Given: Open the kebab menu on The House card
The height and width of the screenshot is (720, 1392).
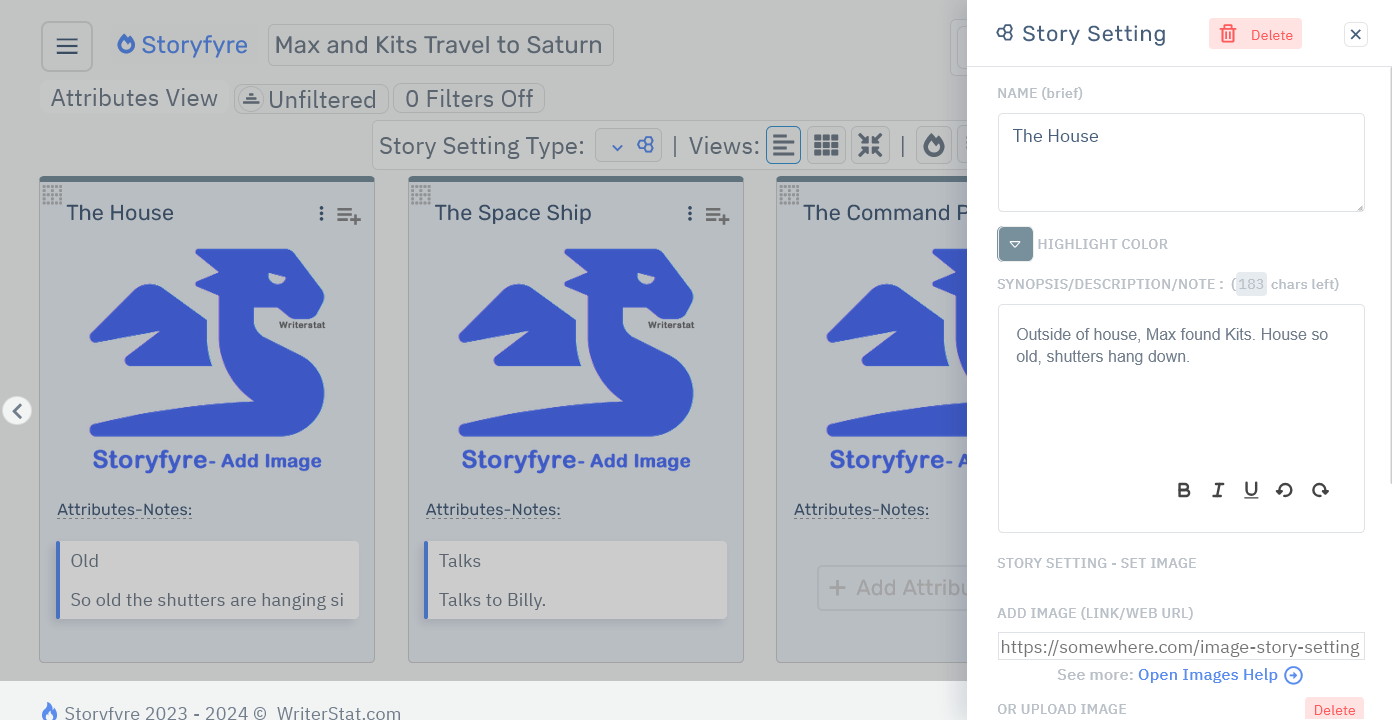Looking at the screenshot, I should coord(321,214).
